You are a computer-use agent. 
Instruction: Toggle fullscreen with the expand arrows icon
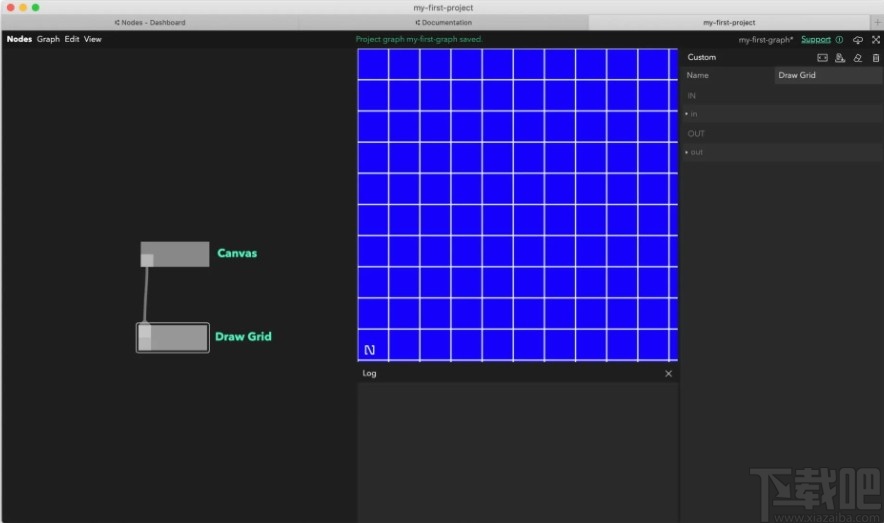pos(876,39)
